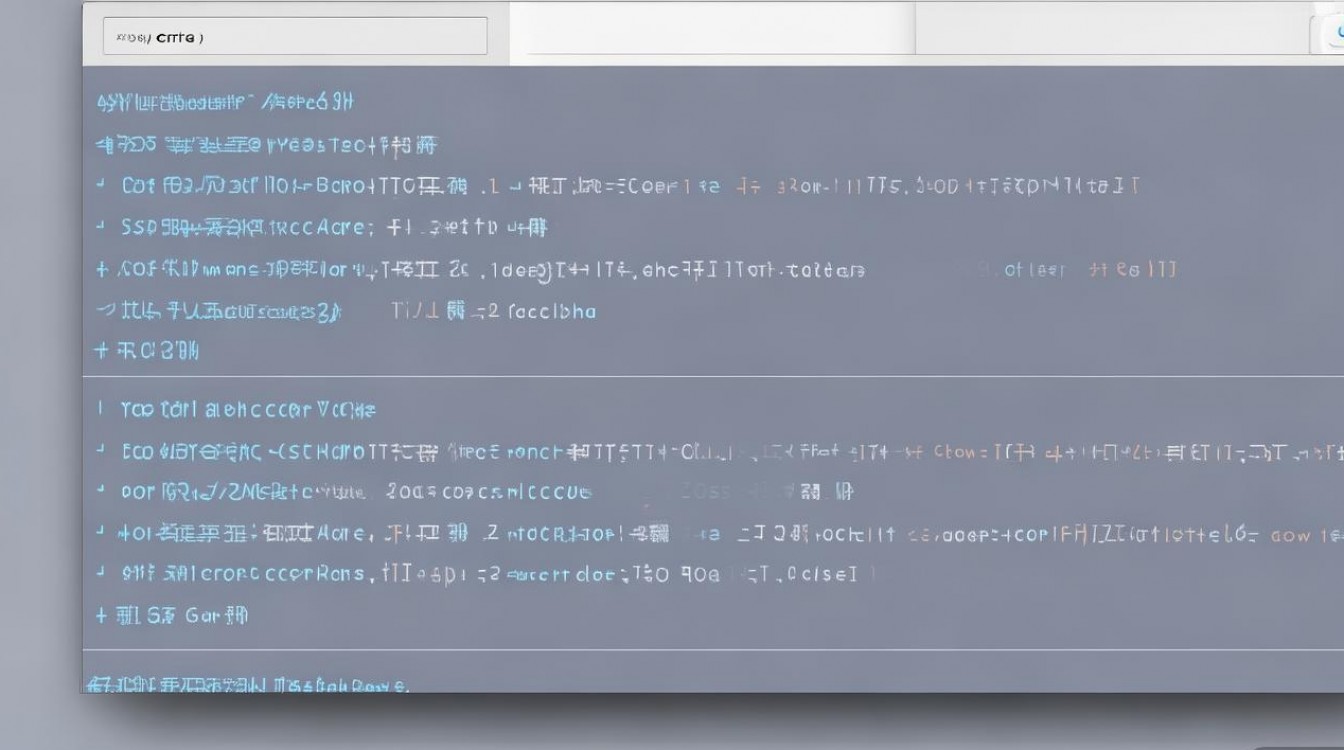This screenshot has width=1344, height=750.
Task: Click the partially visible blue icon button at top-right
Action: [1332, 34]
